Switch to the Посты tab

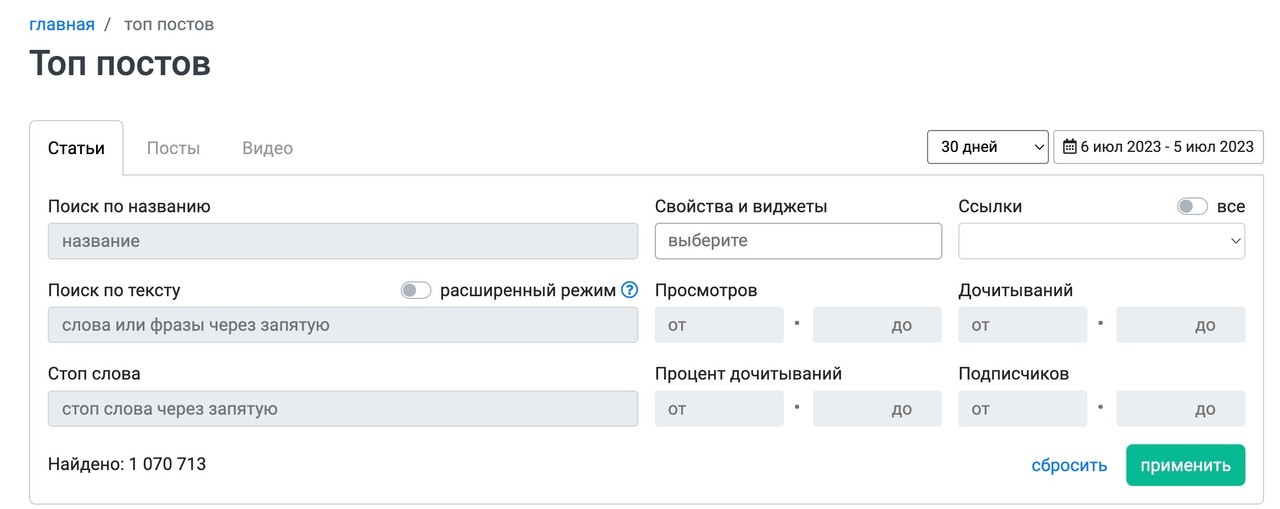coord(173,148)
